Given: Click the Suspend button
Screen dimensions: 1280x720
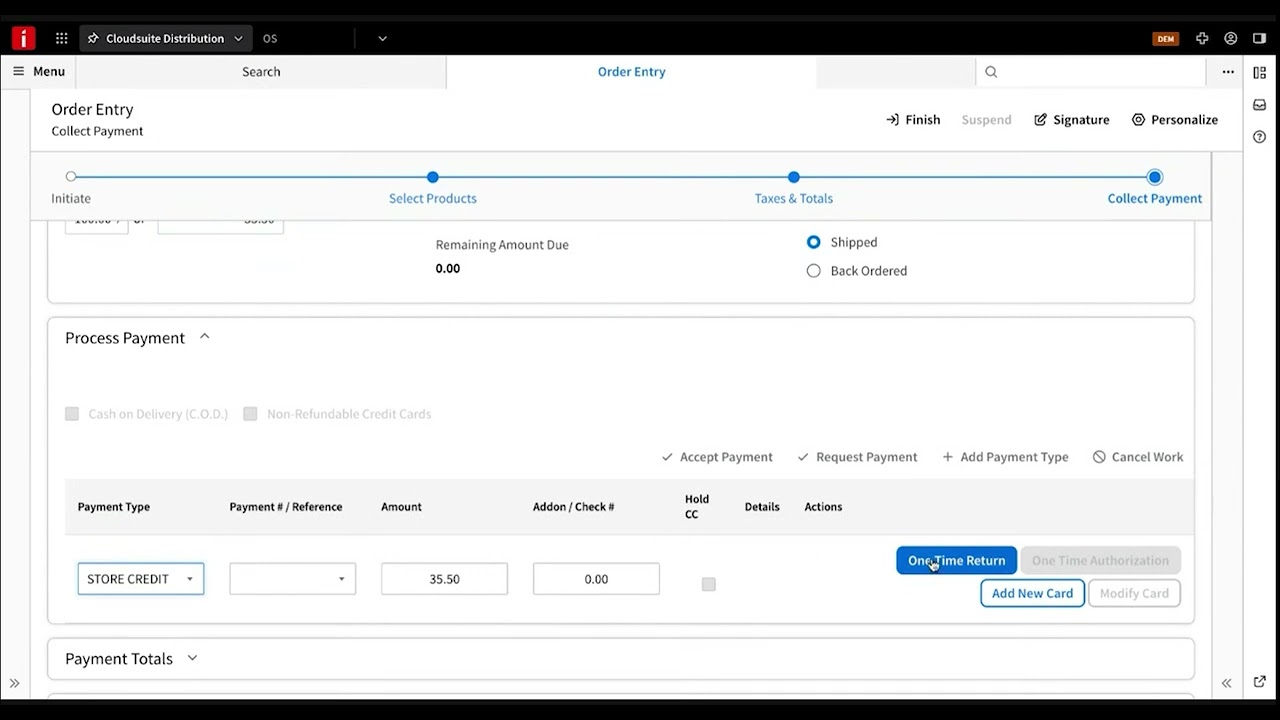Looking at the screenshot, I should (x=986, y=119).
